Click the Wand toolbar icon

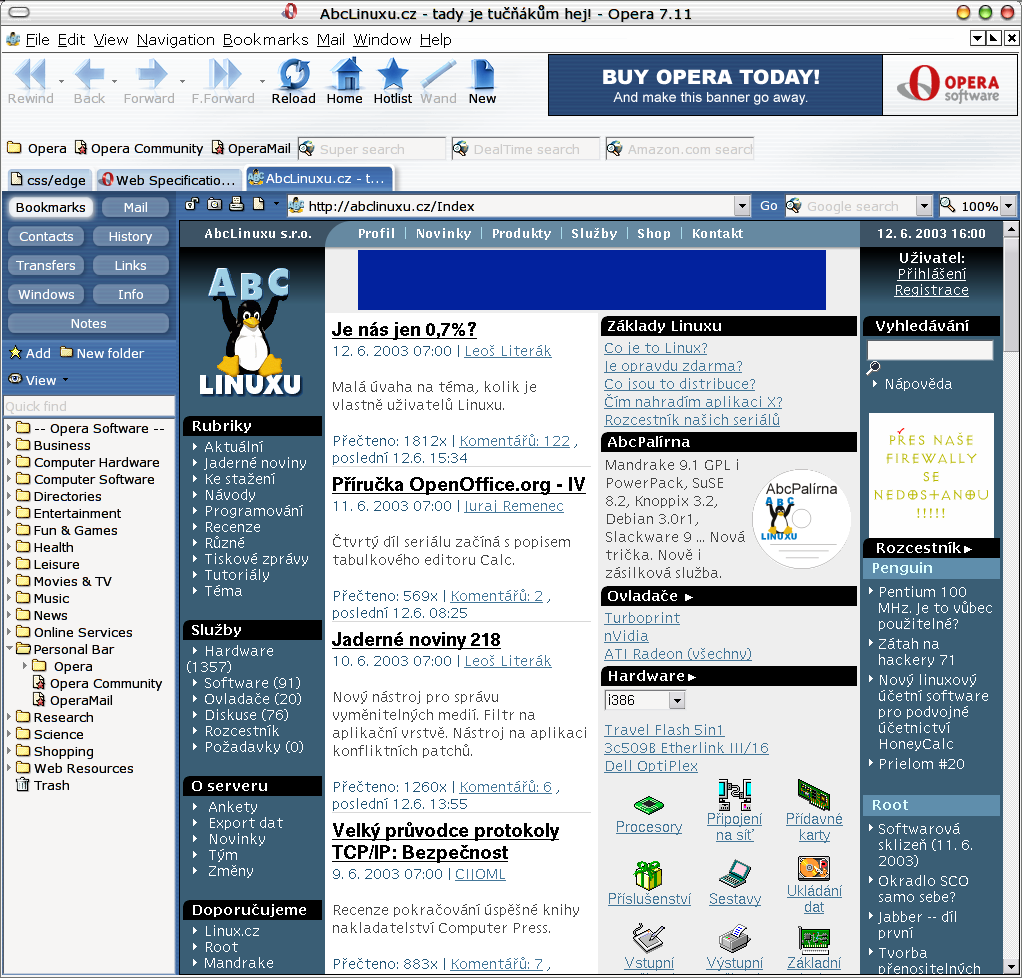coord(438,74)
